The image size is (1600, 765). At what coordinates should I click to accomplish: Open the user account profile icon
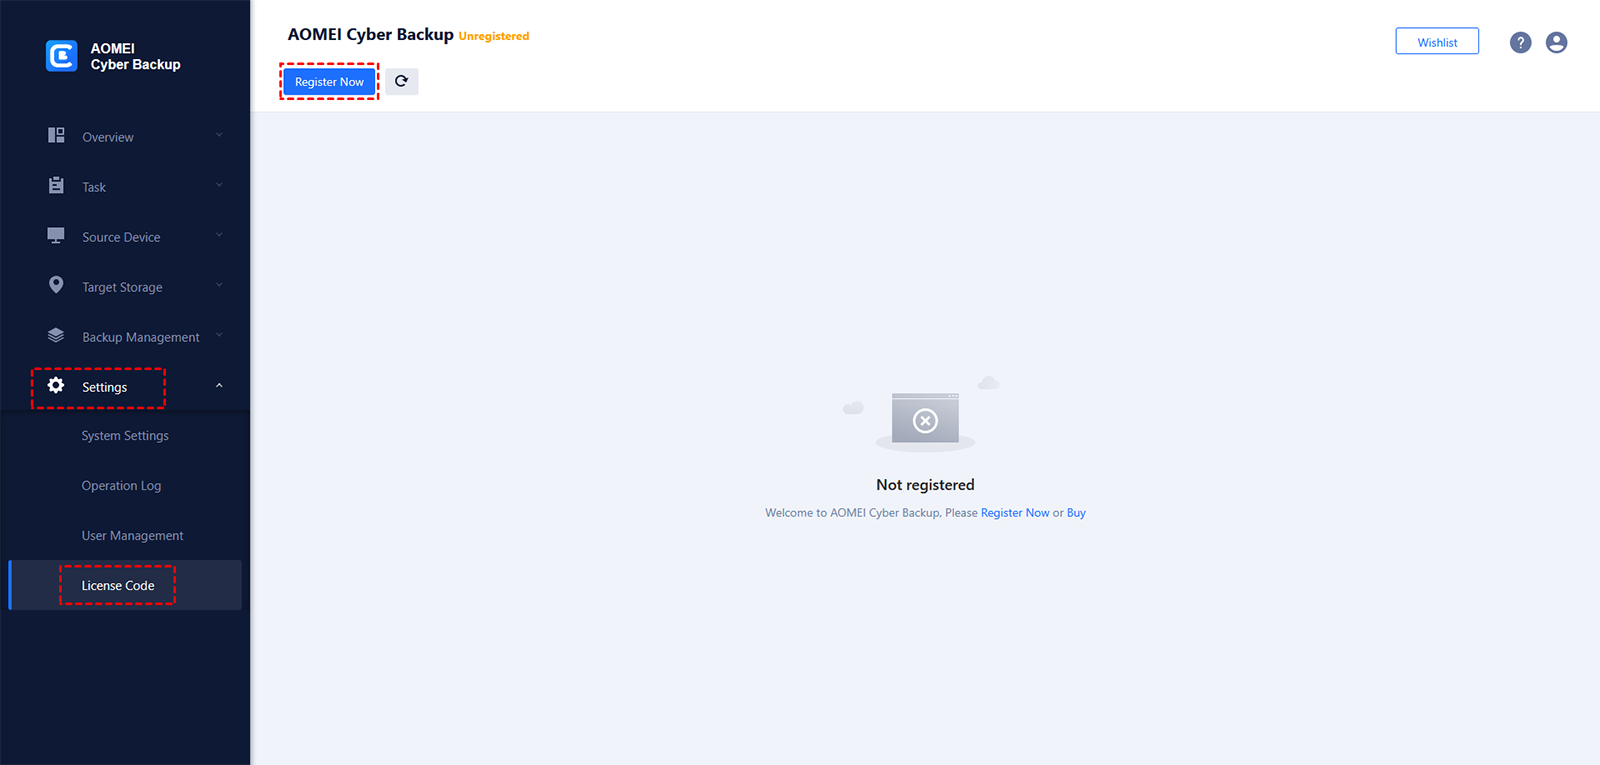point(1556,42)
